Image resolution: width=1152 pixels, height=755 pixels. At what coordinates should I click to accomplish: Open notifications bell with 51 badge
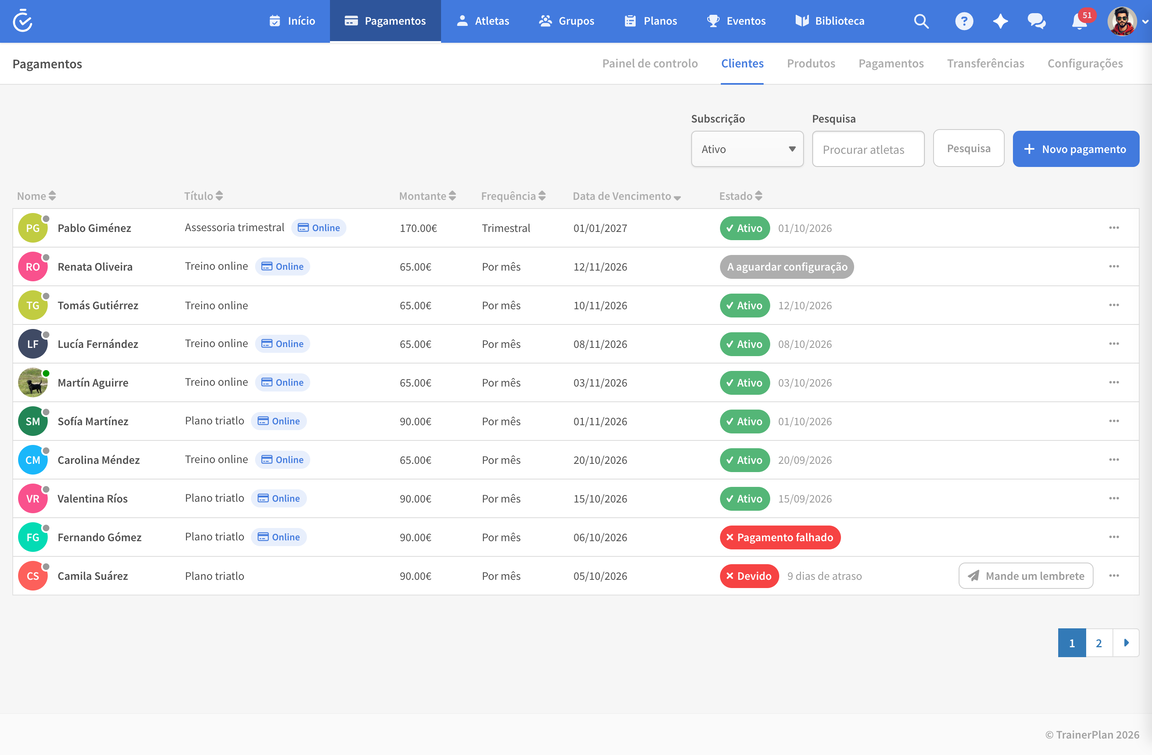click(x=1080, y=20)
